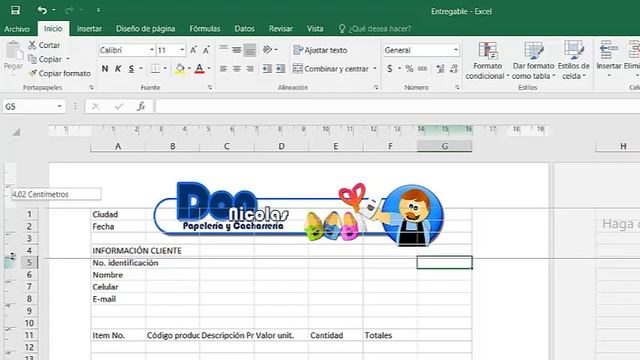Open the fill color dropdown arrow
Screen dimensions: 640x360
189,69
